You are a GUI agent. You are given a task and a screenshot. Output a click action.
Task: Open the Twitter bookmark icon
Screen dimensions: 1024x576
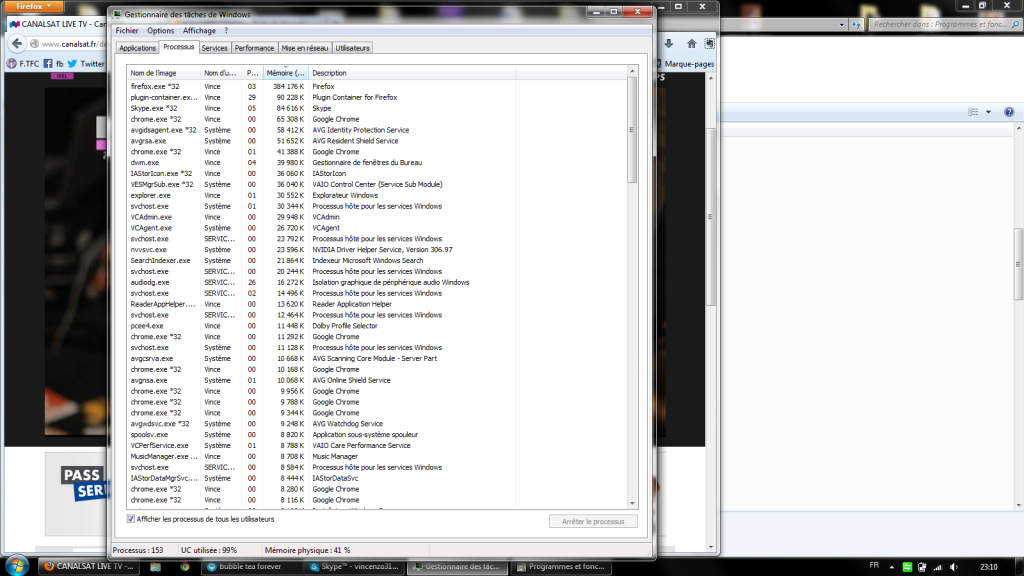click(72, 63)
